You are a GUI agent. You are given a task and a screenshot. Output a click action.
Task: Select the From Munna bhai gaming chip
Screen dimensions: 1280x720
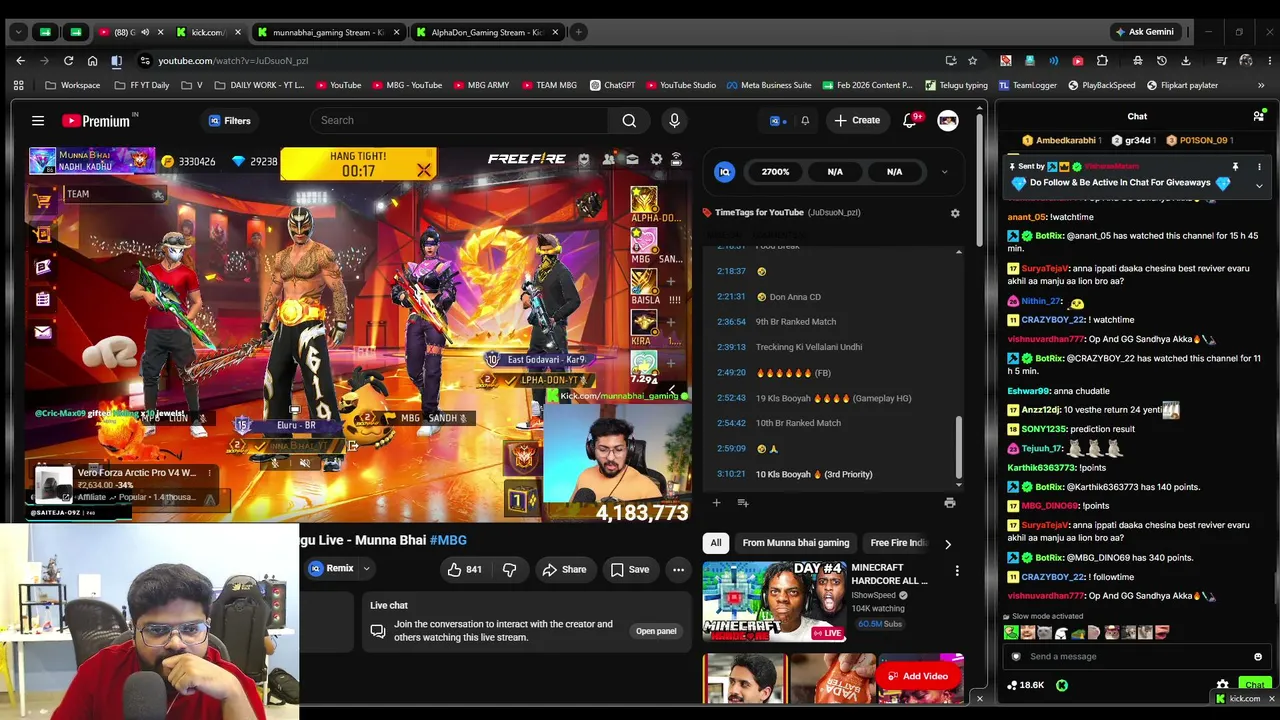tap(796, 543)
